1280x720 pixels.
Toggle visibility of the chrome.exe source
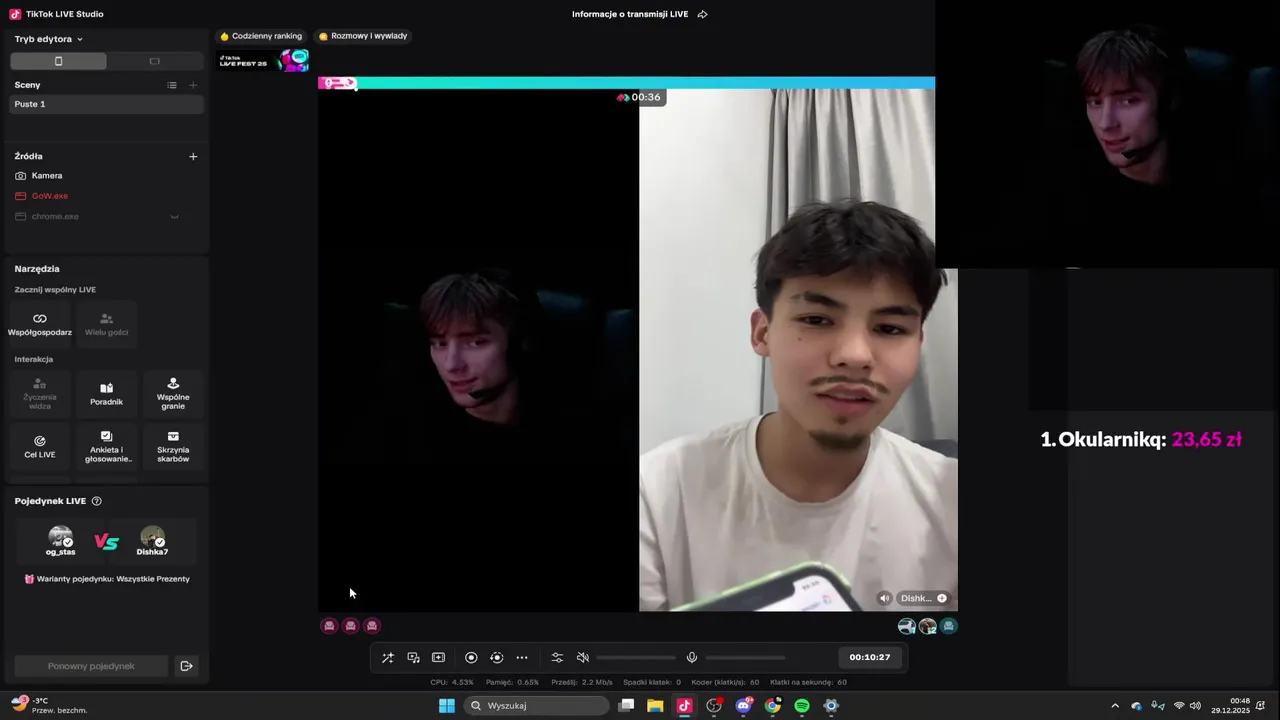(x=174, y=216)
